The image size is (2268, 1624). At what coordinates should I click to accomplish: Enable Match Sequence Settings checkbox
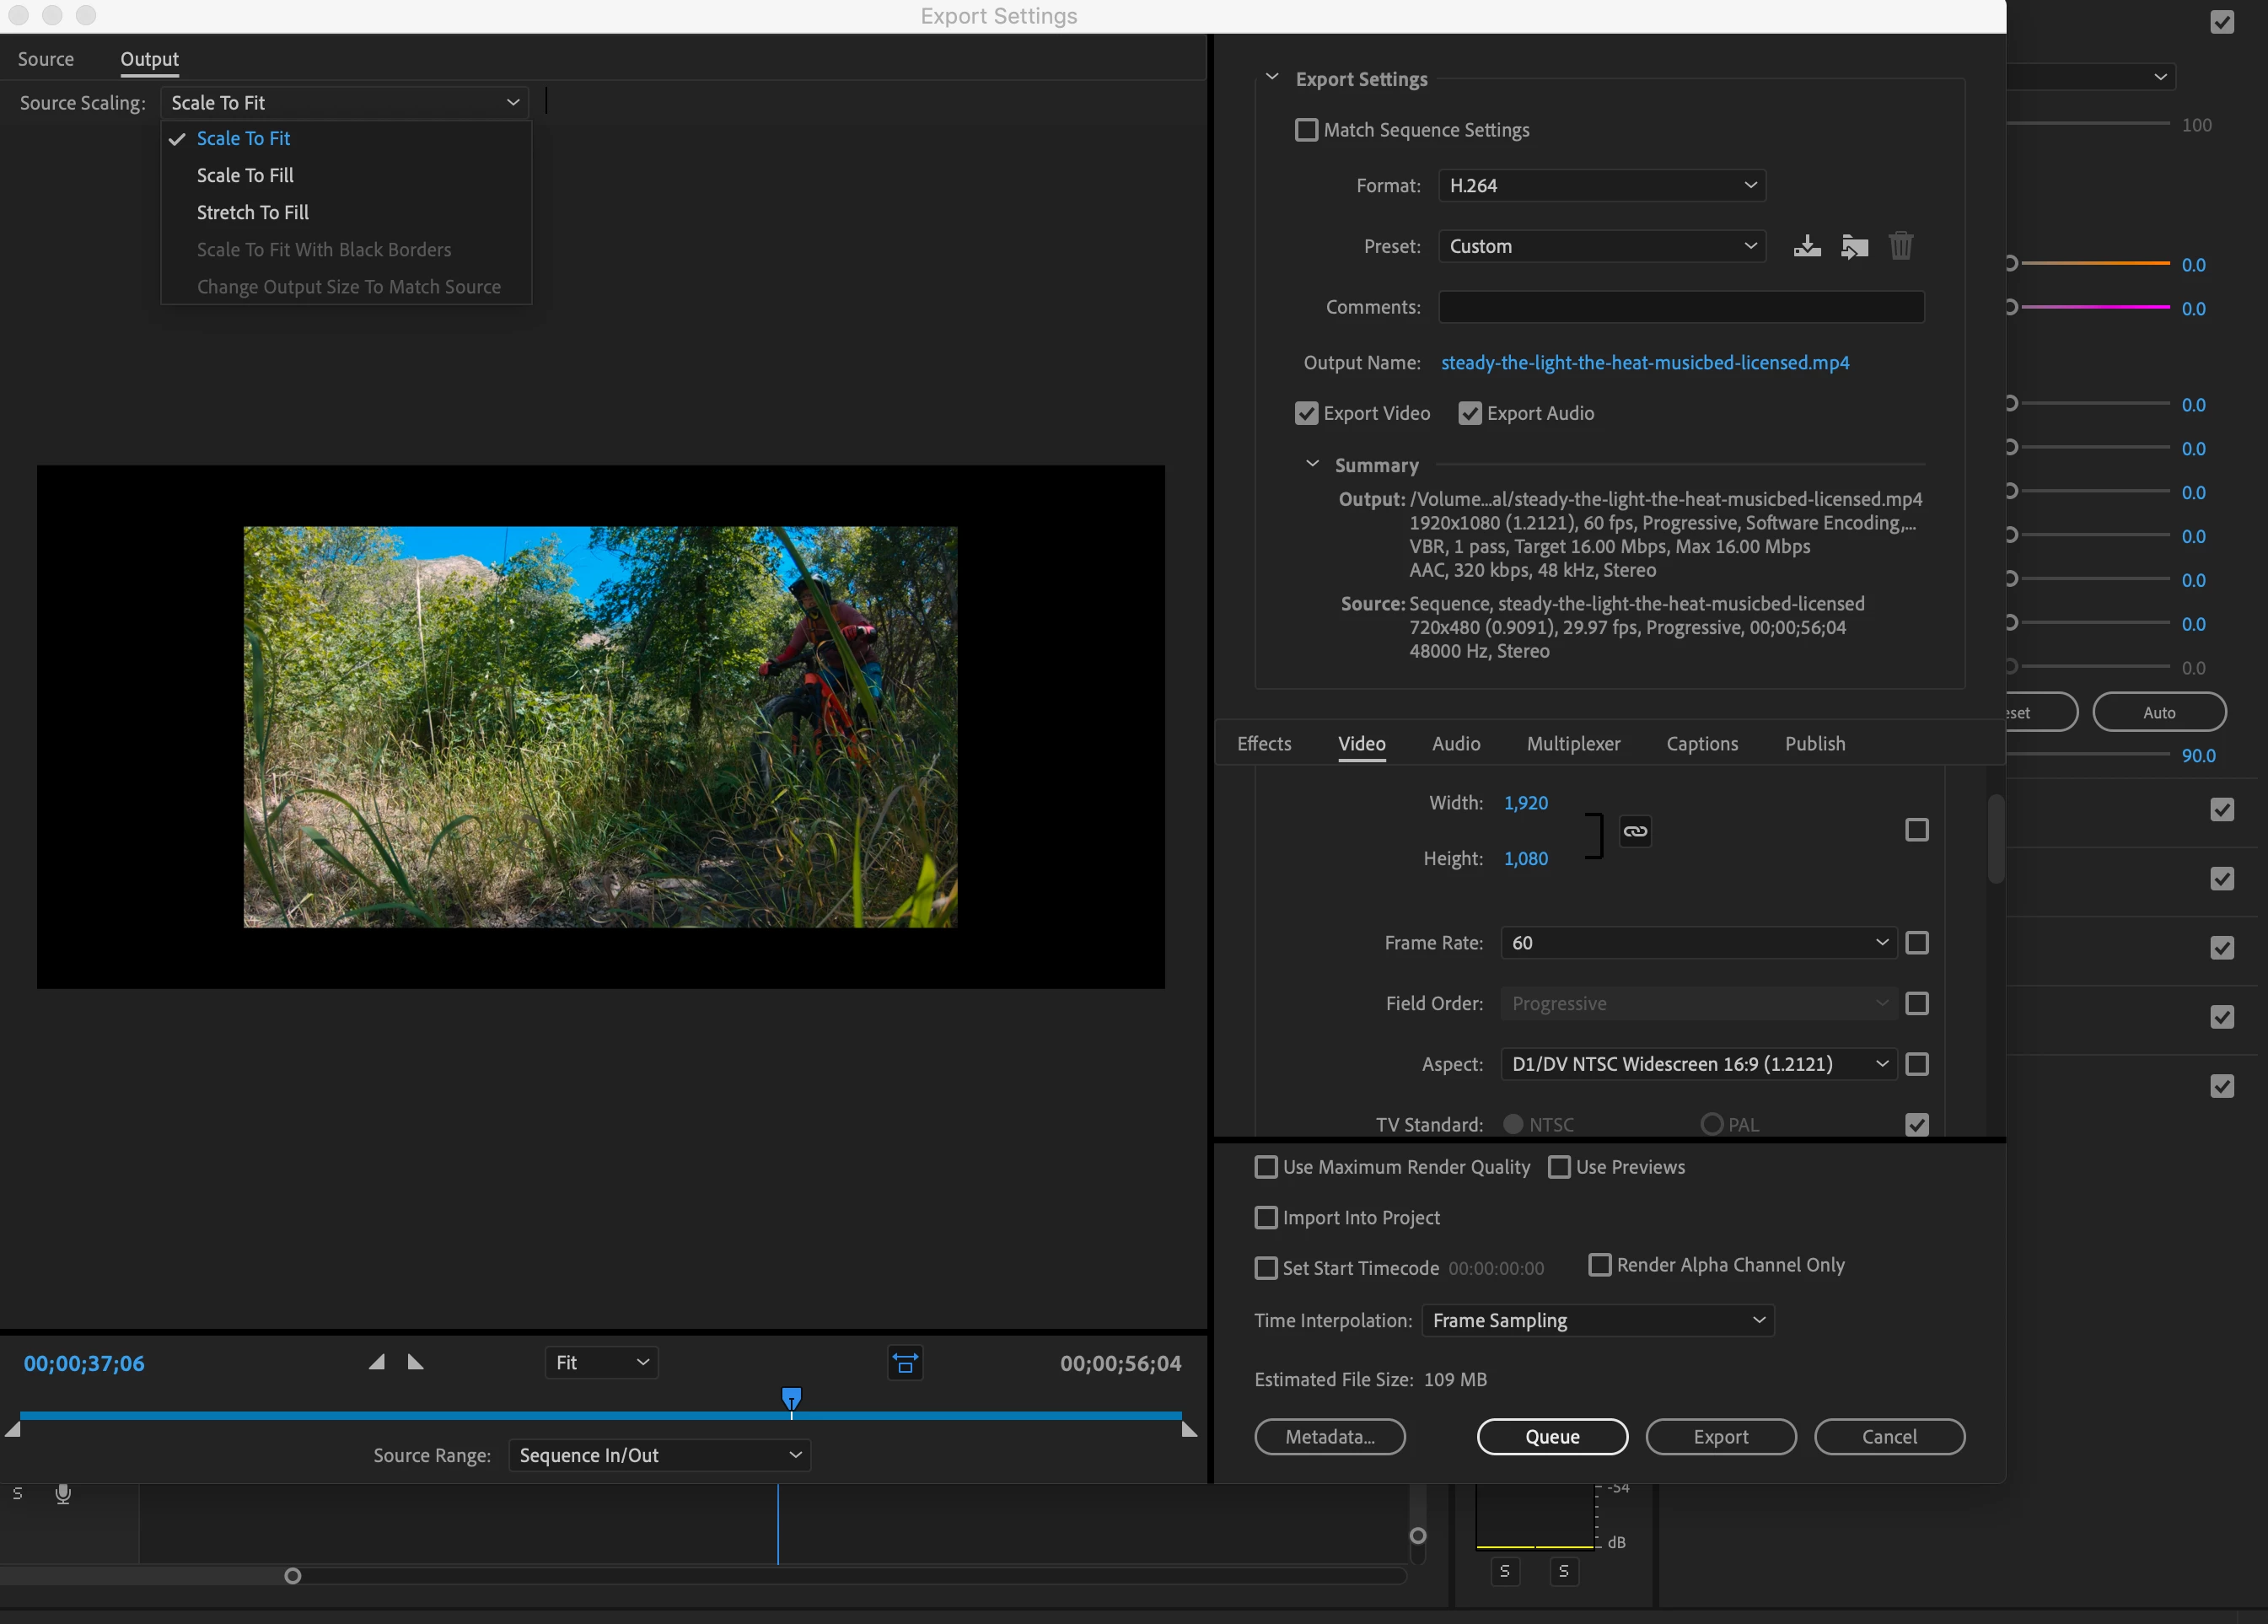(x=1306, y=130)
